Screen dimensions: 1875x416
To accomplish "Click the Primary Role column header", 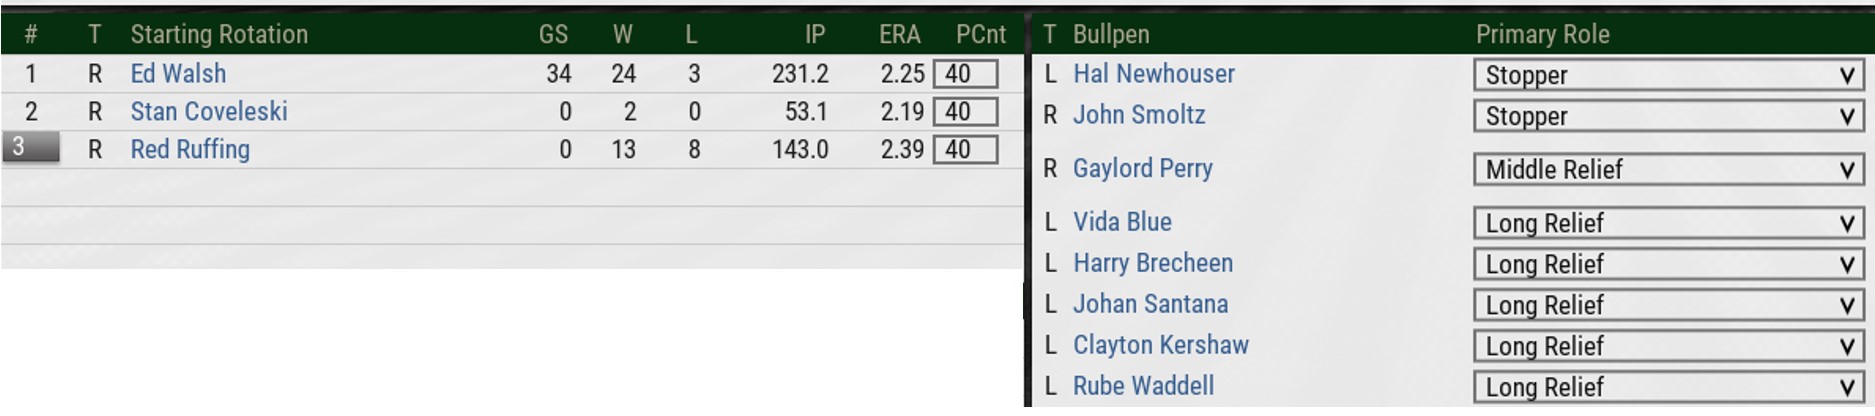I will click(x=1542, y=34).
